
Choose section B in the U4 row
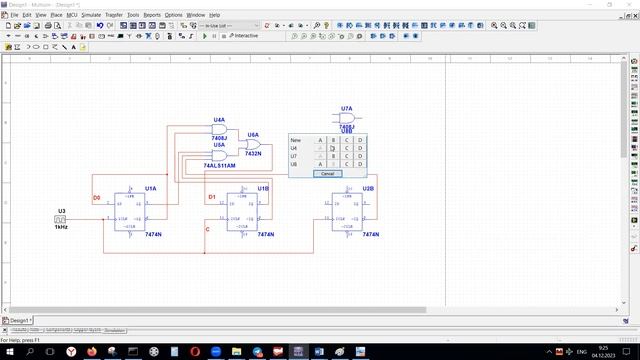[x=333, y=148]
